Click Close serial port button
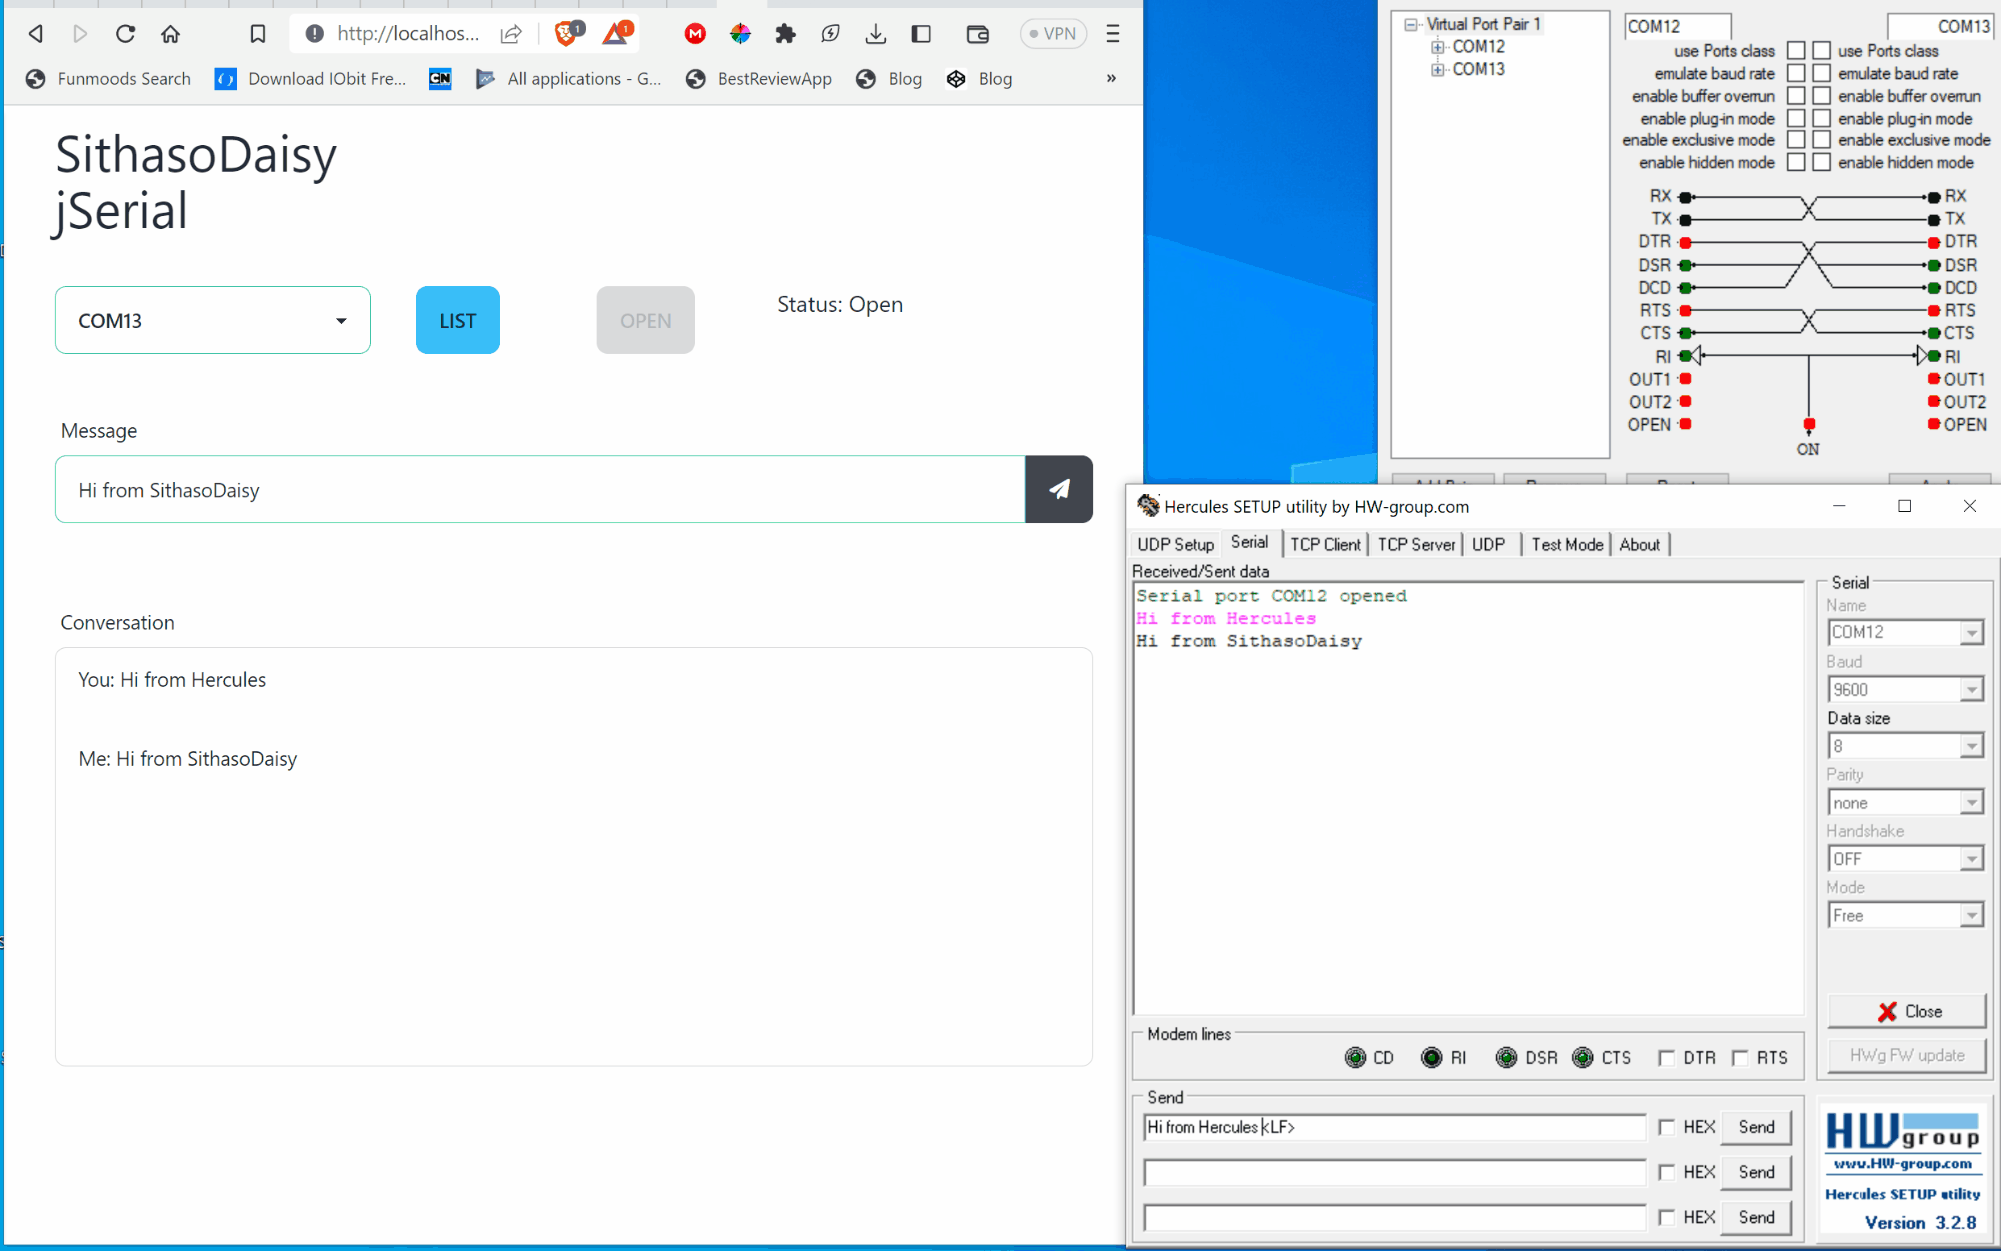2001x1251 pixels. point(1906,1011)
